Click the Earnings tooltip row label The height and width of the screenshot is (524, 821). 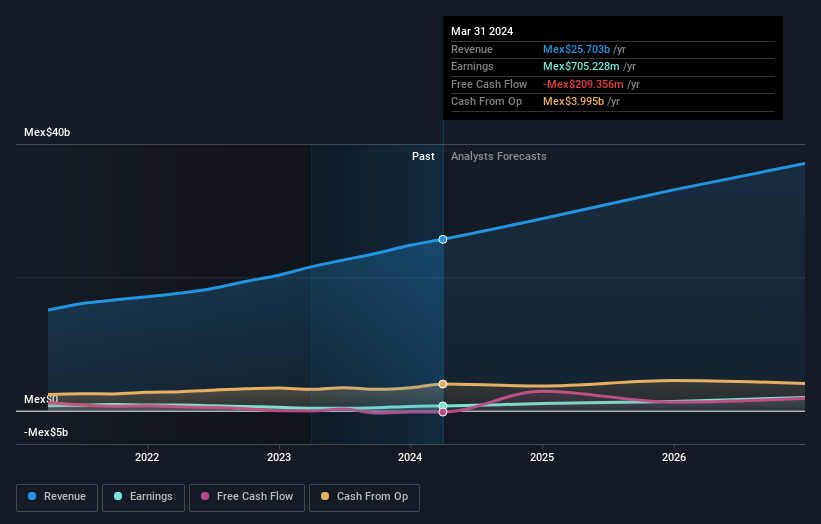point(472,66)
